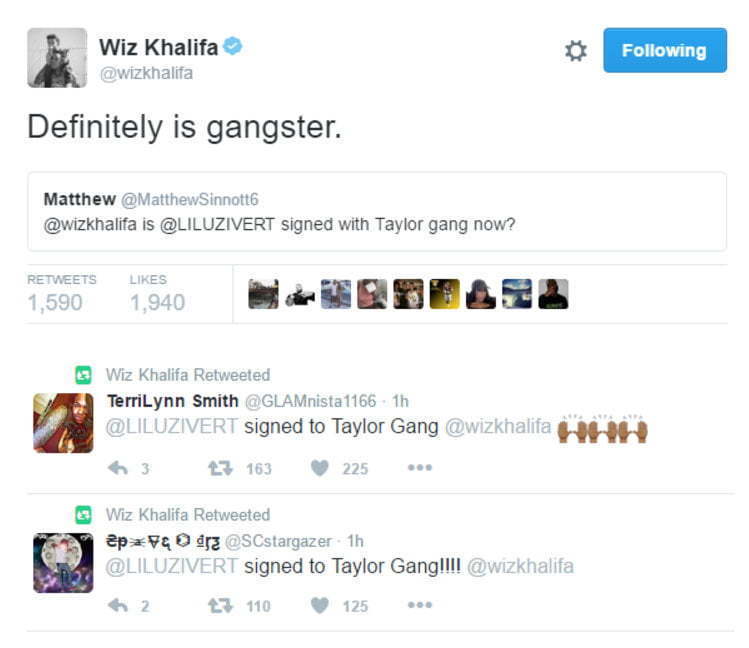Viewport: 749px width, 648px height.
Task: Click TerriLynn Smith's avatar picture
Action: click(63, 423)
